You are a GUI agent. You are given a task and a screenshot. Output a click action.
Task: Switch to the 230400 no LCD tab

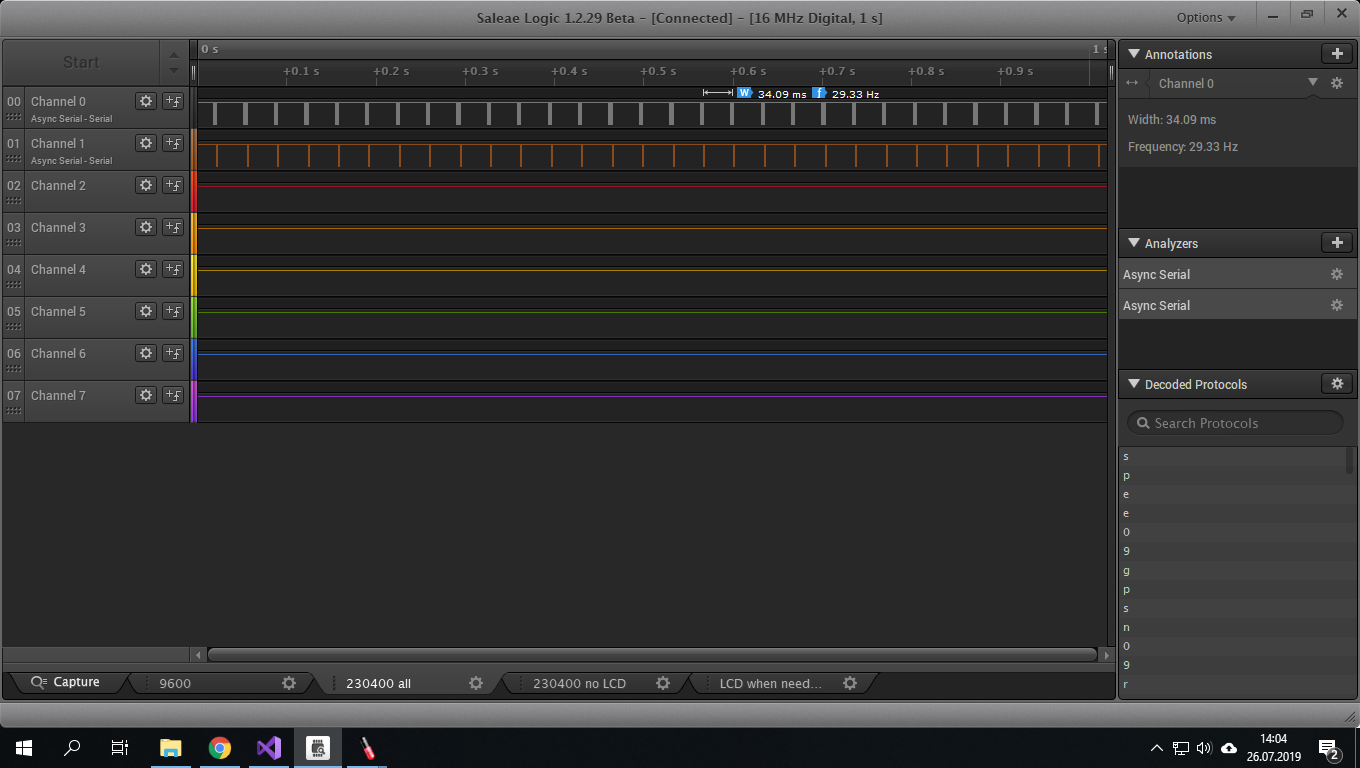tap(579, 683)
